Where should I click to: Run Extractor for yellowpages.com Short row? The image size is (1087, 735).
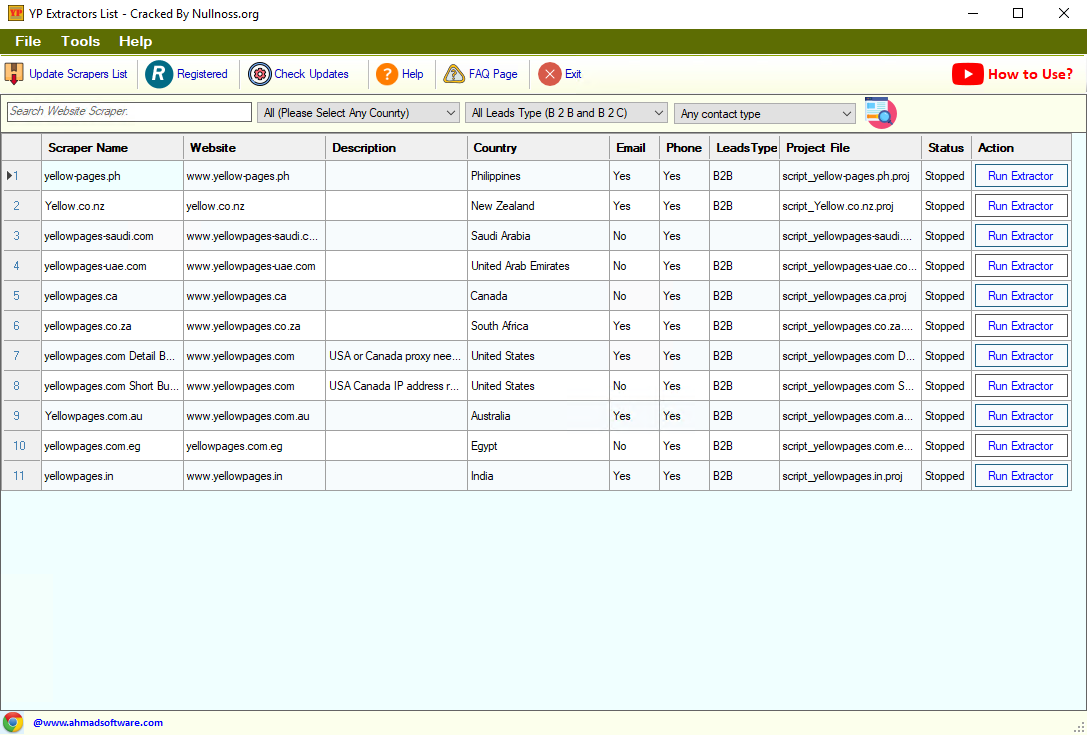(1021, 386)
